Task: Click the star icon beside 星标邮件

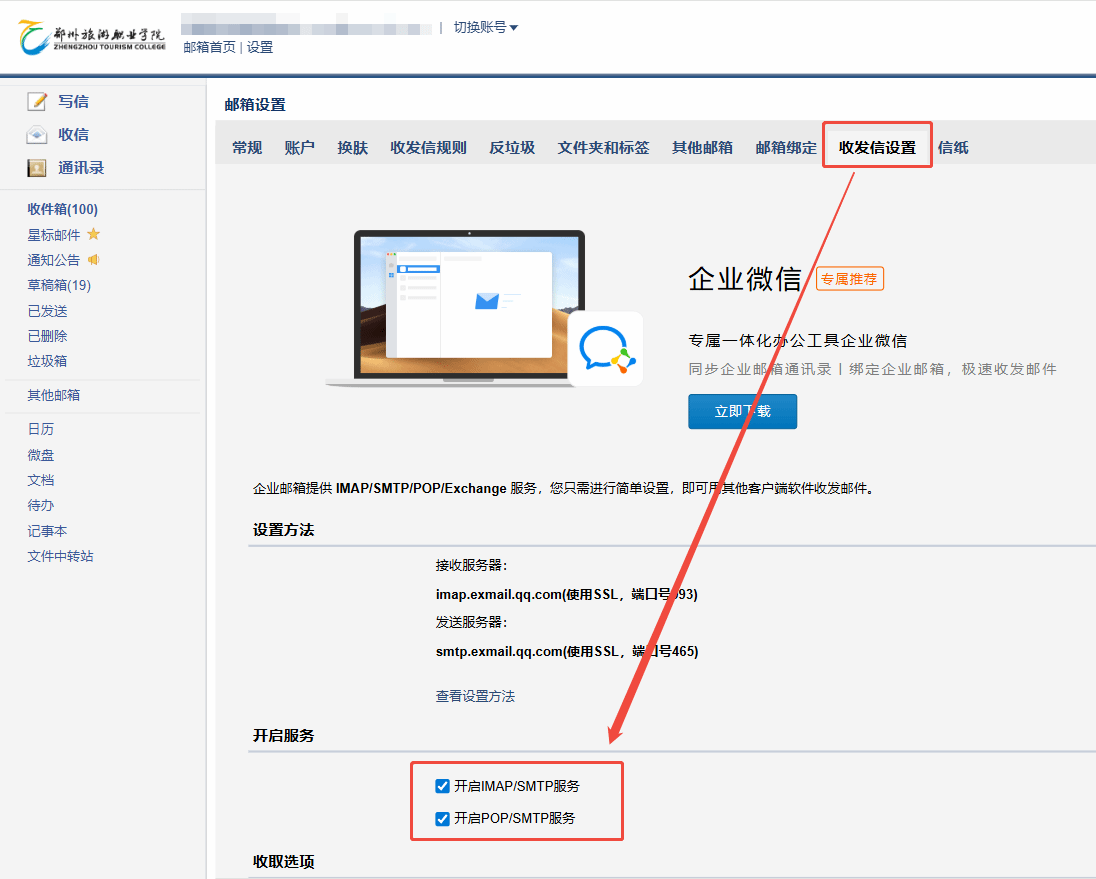Action: point(94,234)
